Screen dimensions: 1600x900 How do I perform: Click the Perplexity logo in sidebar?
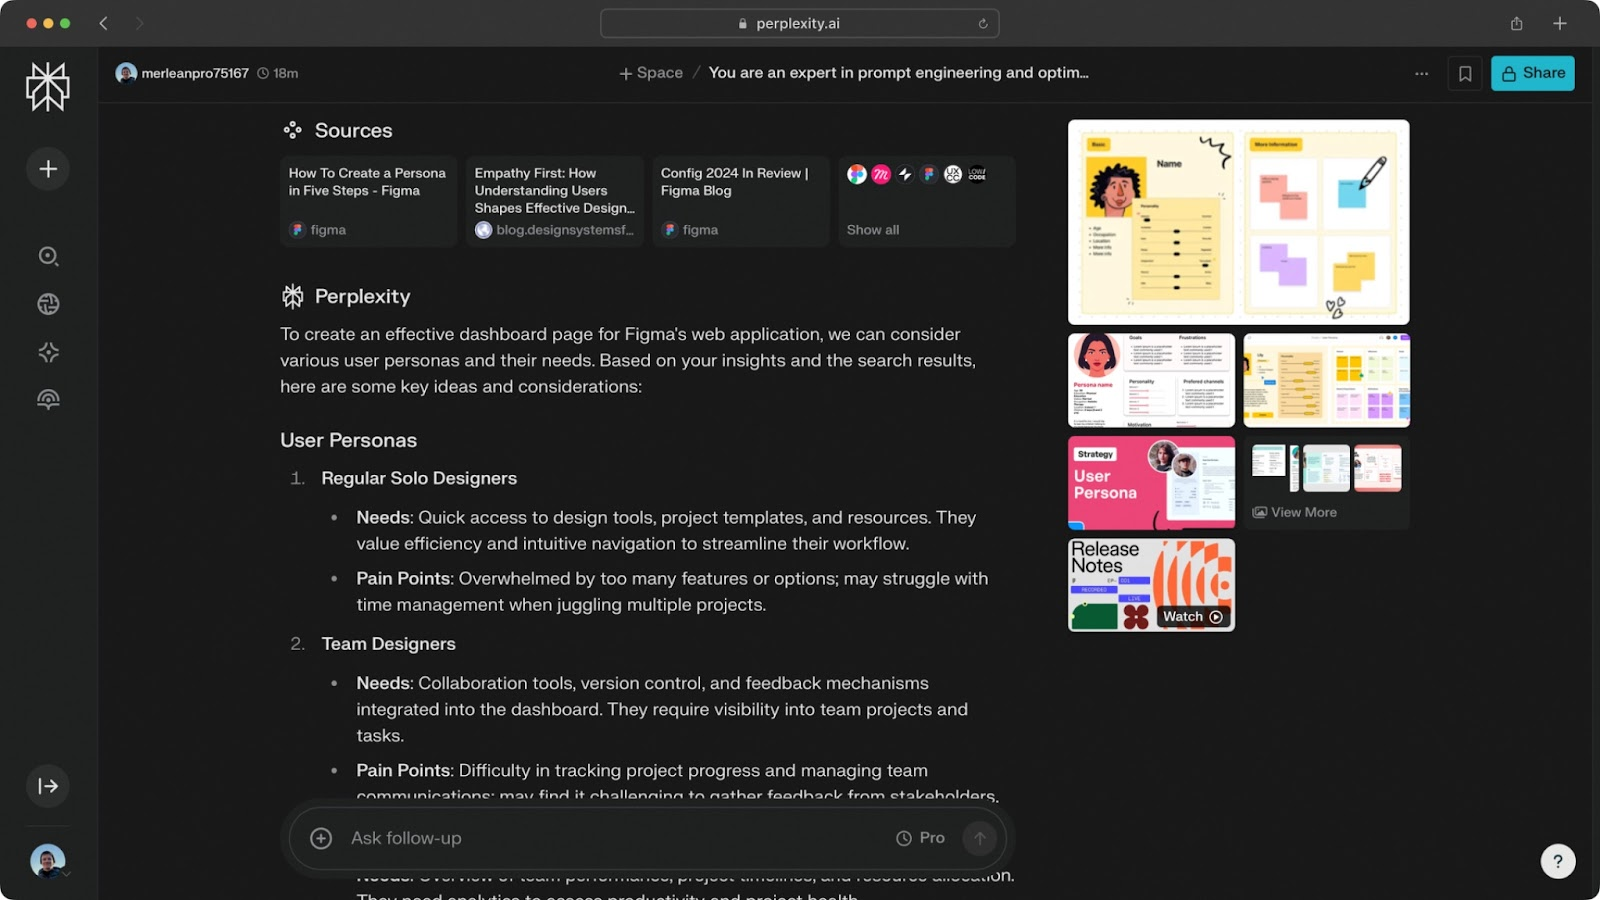tap(47, 86)
